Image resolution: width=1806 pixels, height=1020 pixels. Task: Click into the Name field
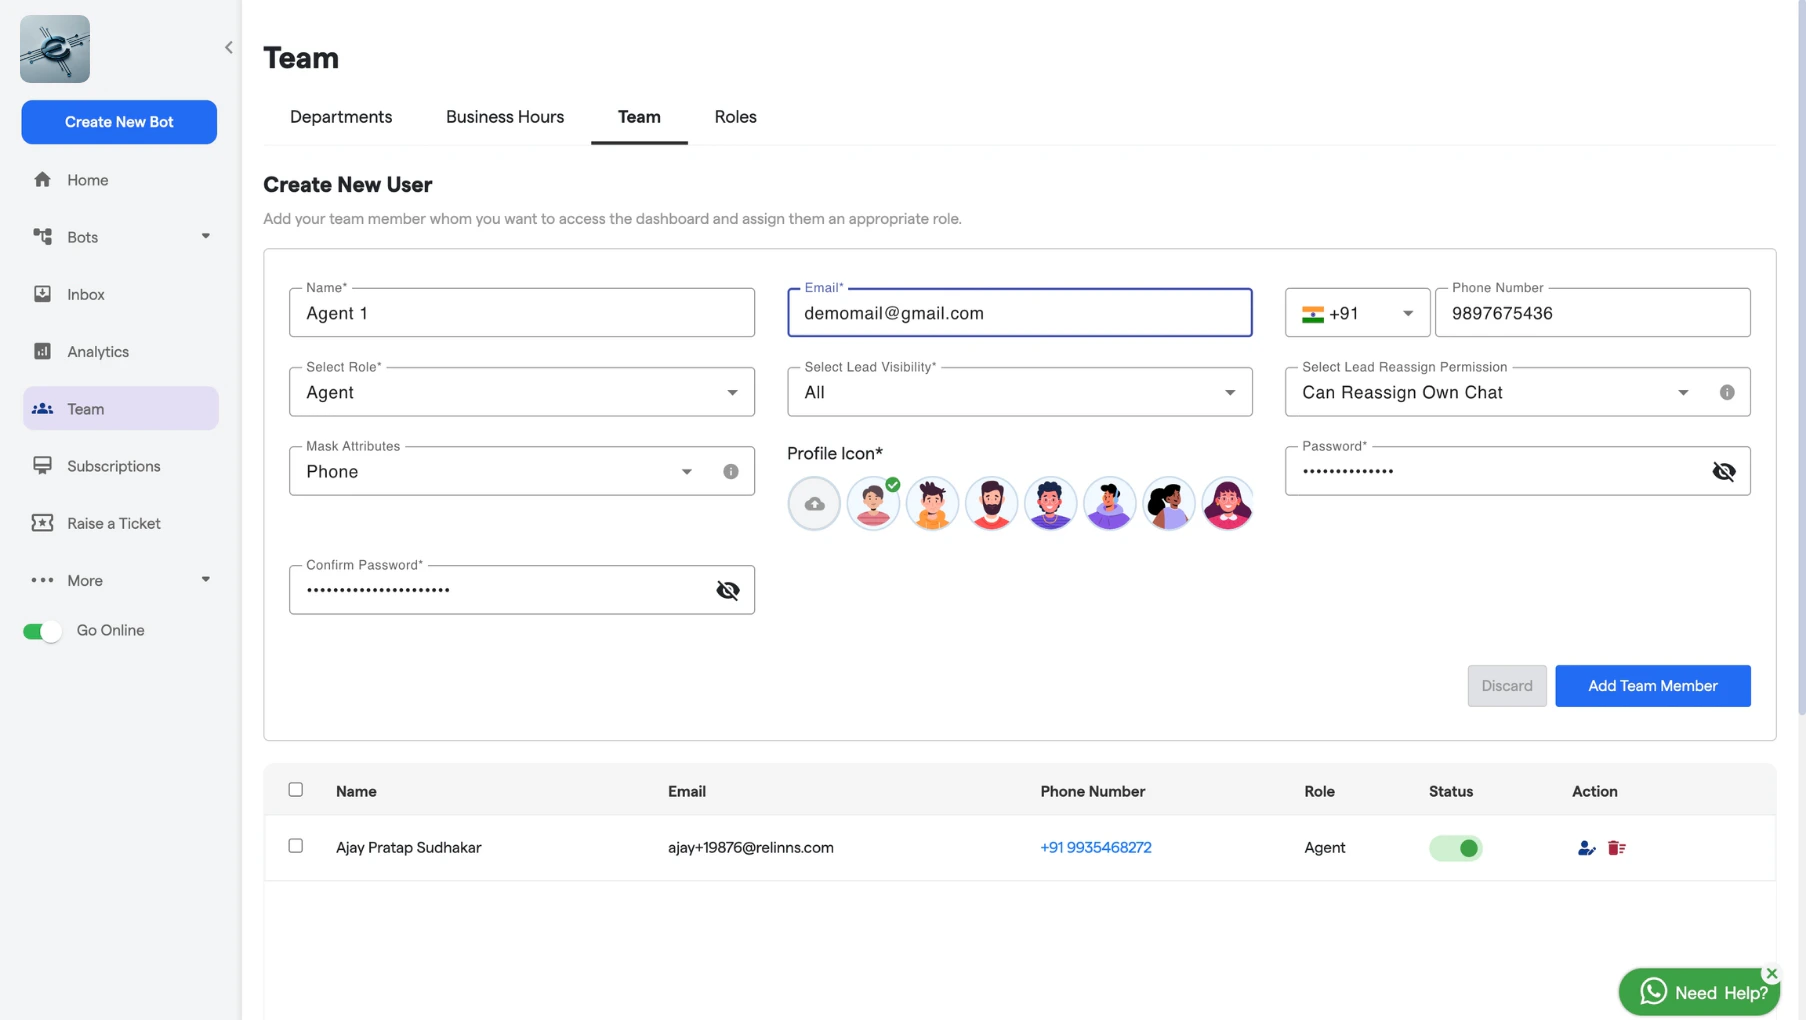pyautogui.click(x=522, y=313)
